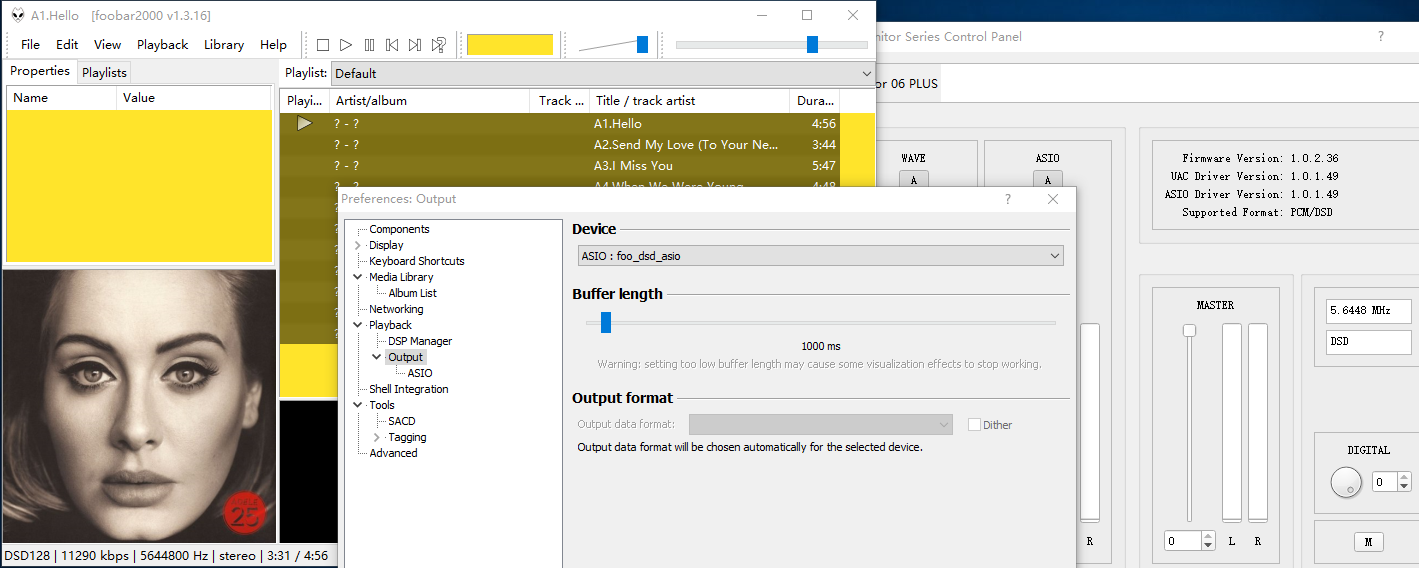Click the Random playback icon
Viewport: 1419px width, 568px height.
tap(438, 45)
